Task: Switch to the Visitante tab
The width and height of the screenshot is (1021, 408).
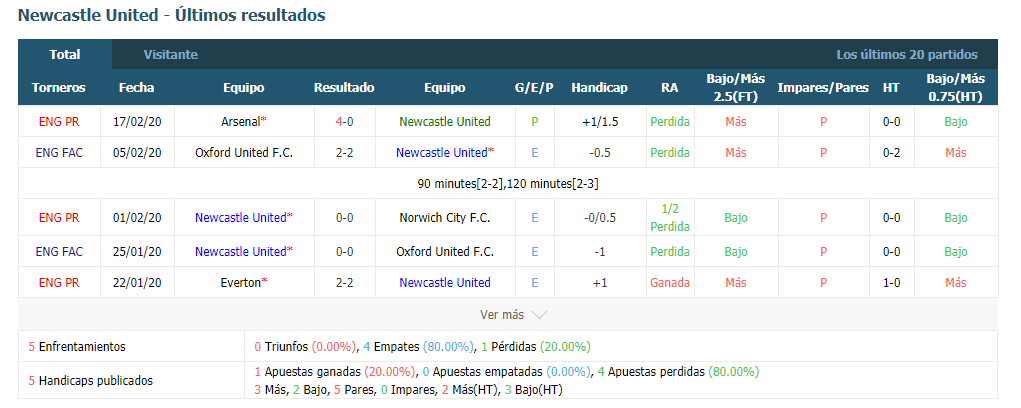Action: click(171, 55)
